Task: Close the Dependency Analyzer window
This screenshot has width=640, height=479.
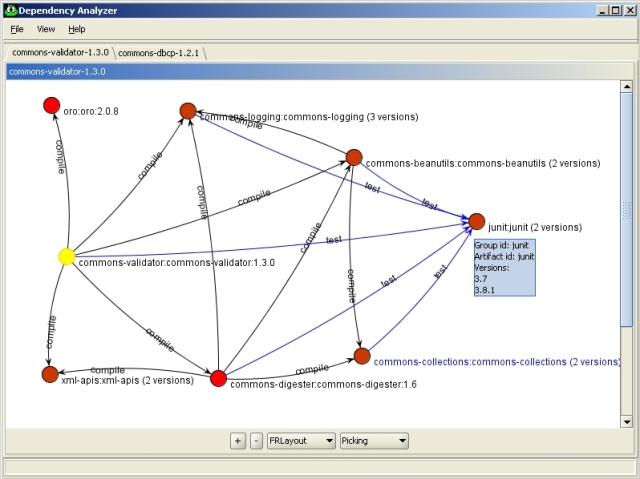Action: pos(630,11)
